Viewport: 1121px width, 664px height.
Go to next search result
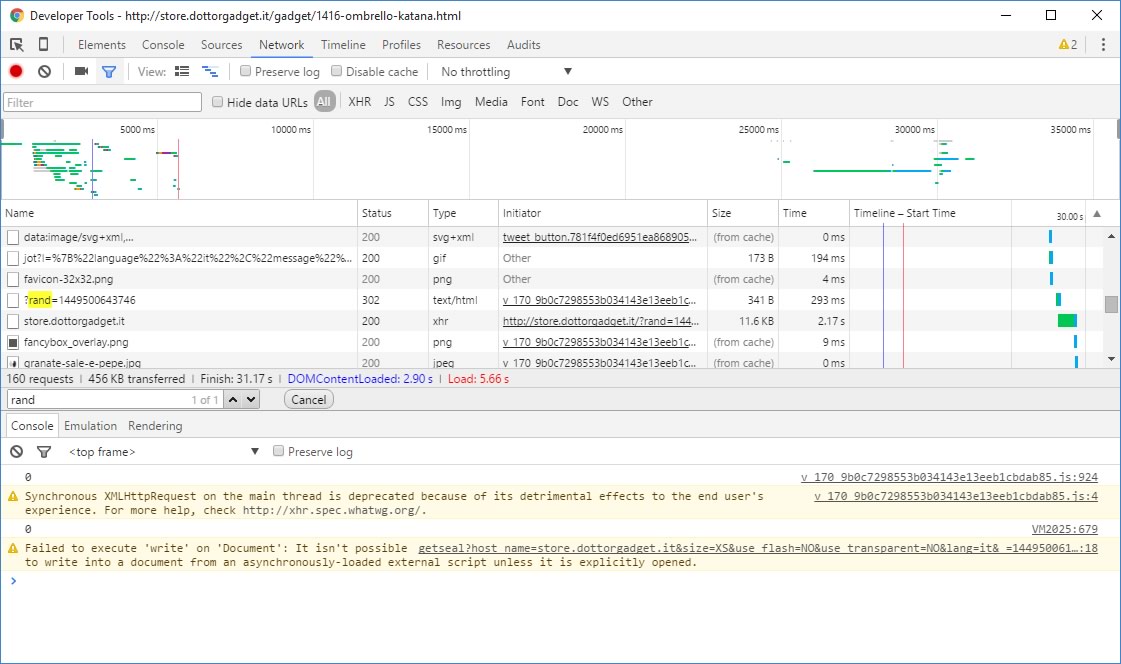(251, 400)
